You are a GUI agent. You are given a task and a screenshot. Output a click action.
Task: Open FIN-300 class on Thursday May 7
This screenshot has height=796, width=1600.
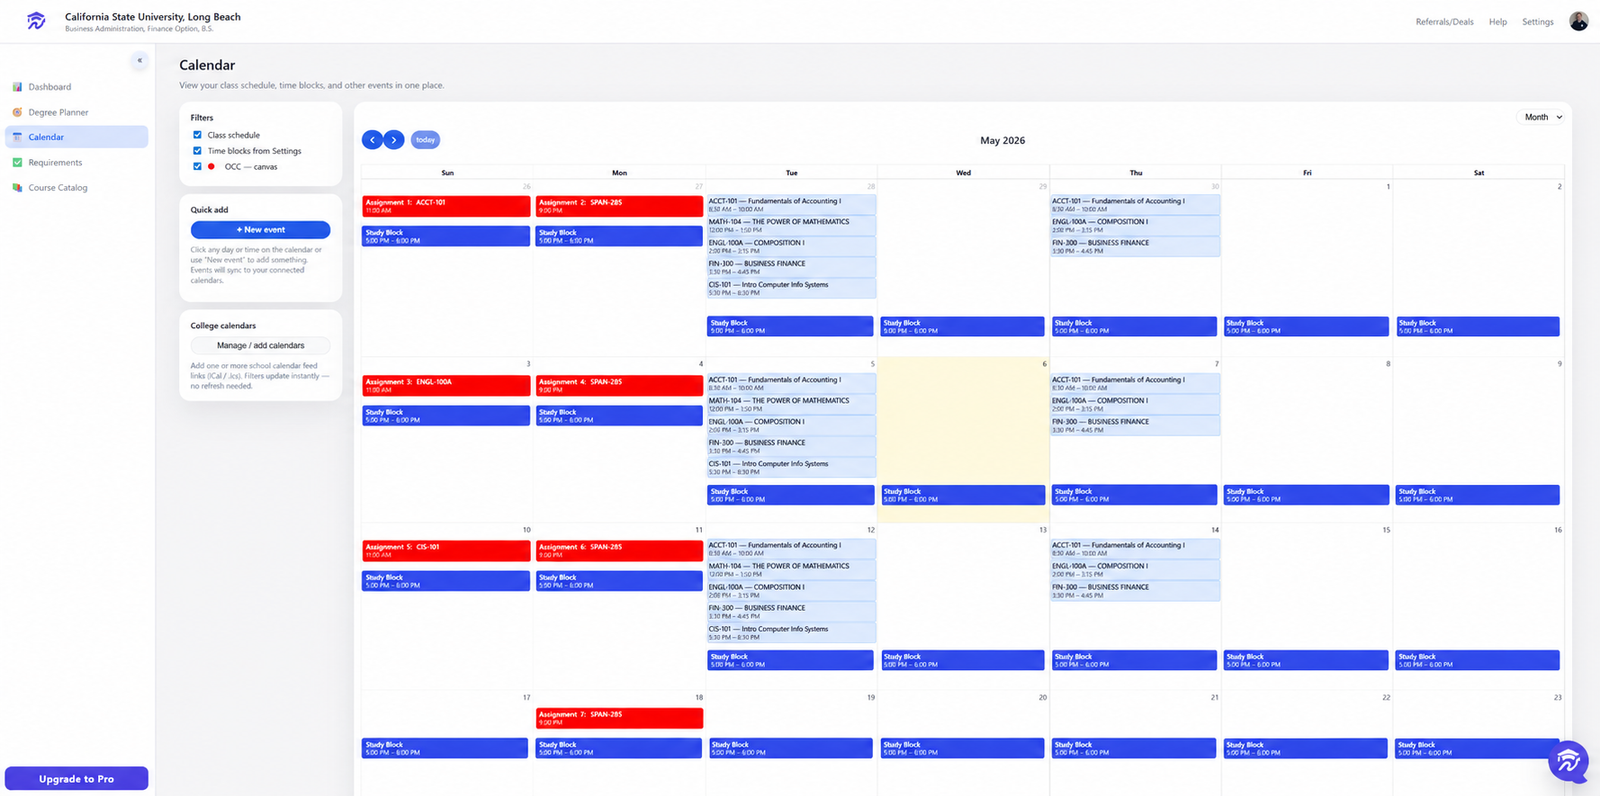click(x=1135, y=426)
